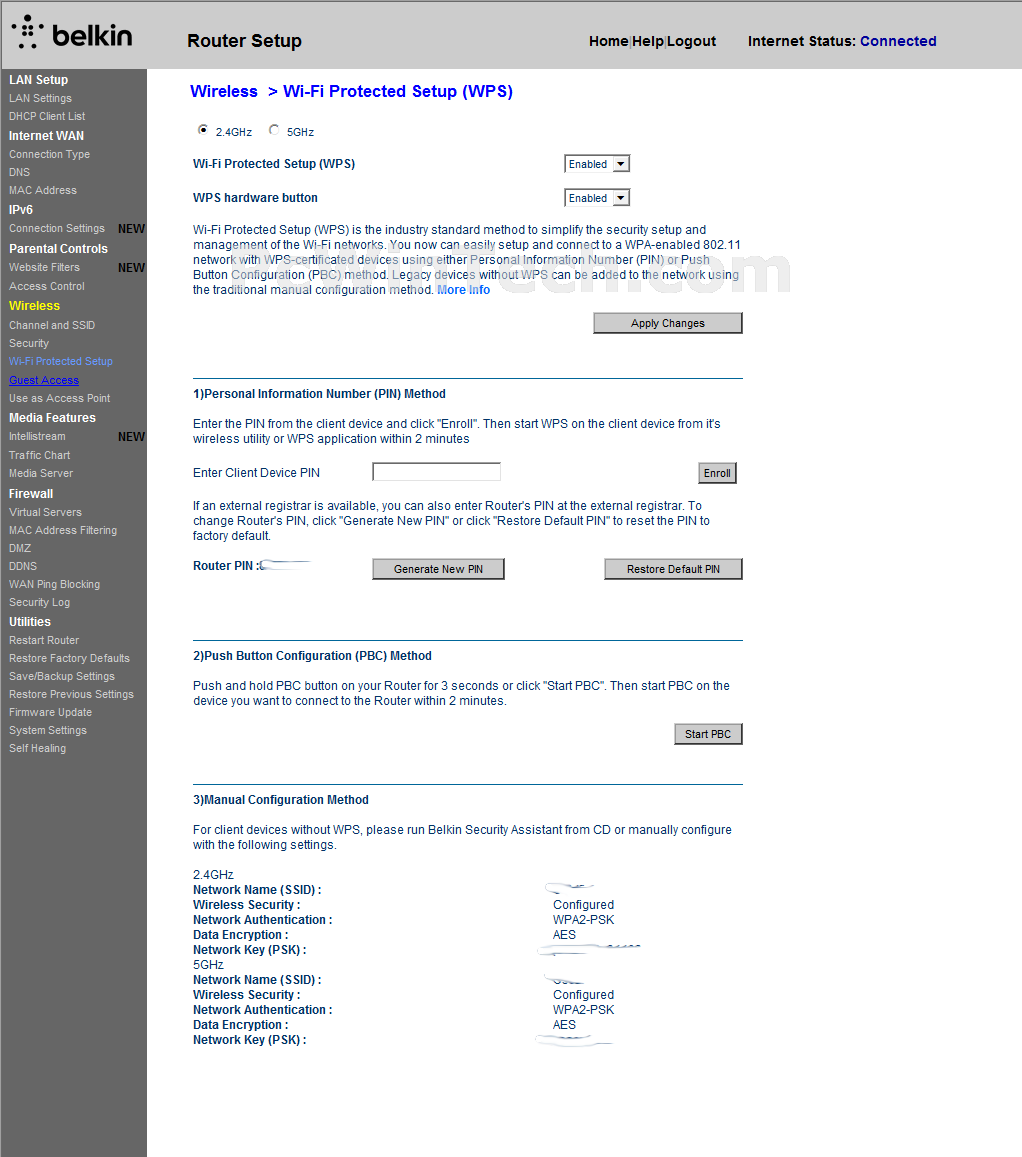The width and height of the screenshot is (1022, 1157).
Task: Open DMZ settings
Action: coord(20,548)
